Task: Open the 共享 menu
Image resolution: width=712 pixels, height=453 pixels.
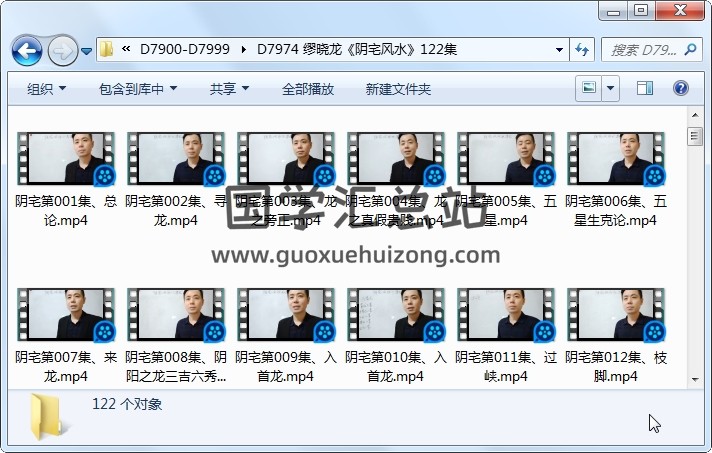Action: click(x=229, y=89)
